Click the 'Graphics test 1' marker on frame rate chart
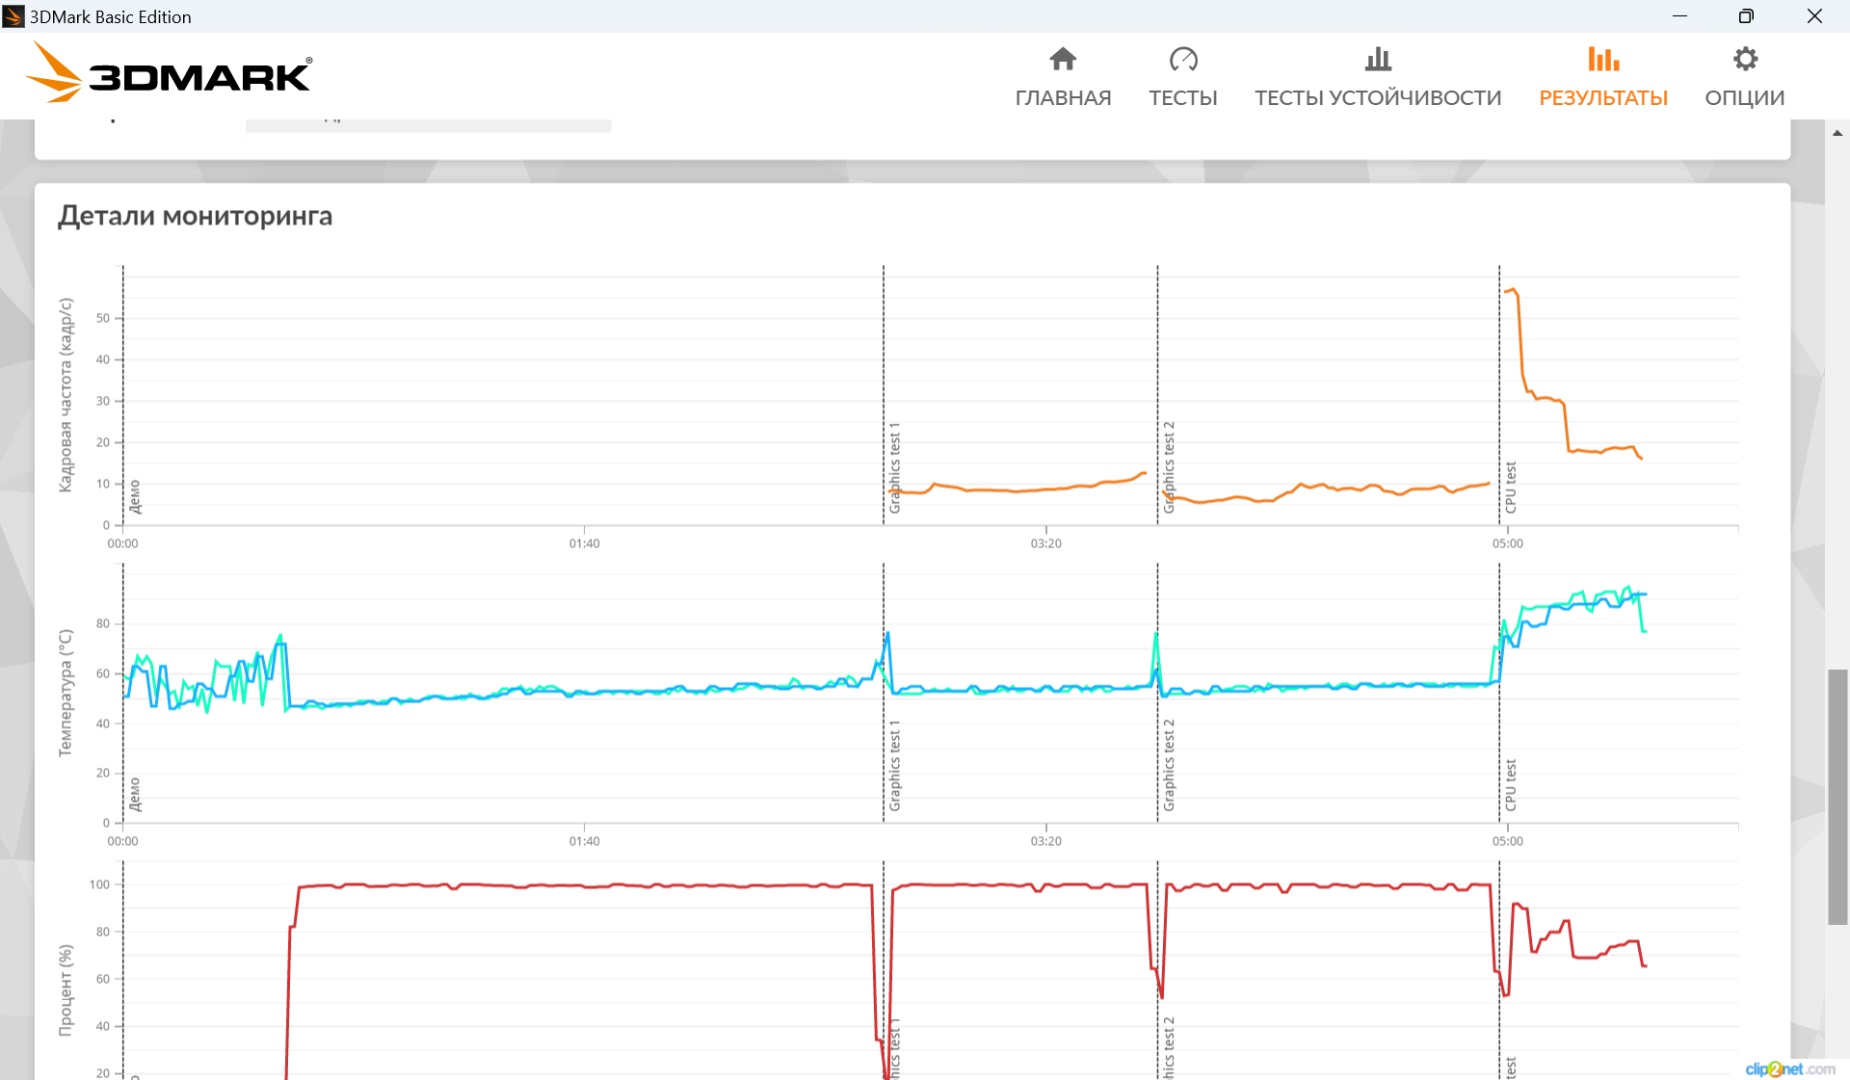 coord(895,468)
